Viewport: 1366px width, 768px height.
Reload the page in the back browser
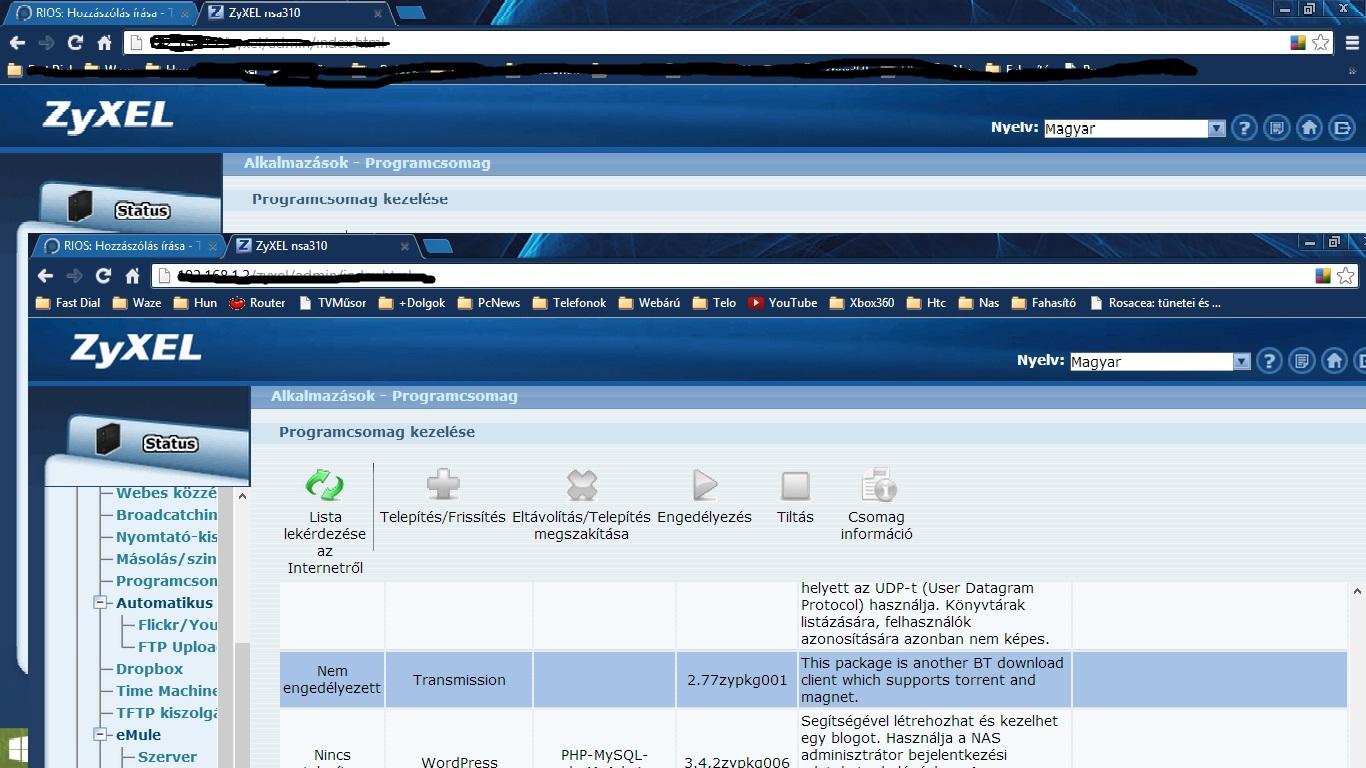pyautogui.click(x=75, y=43)
